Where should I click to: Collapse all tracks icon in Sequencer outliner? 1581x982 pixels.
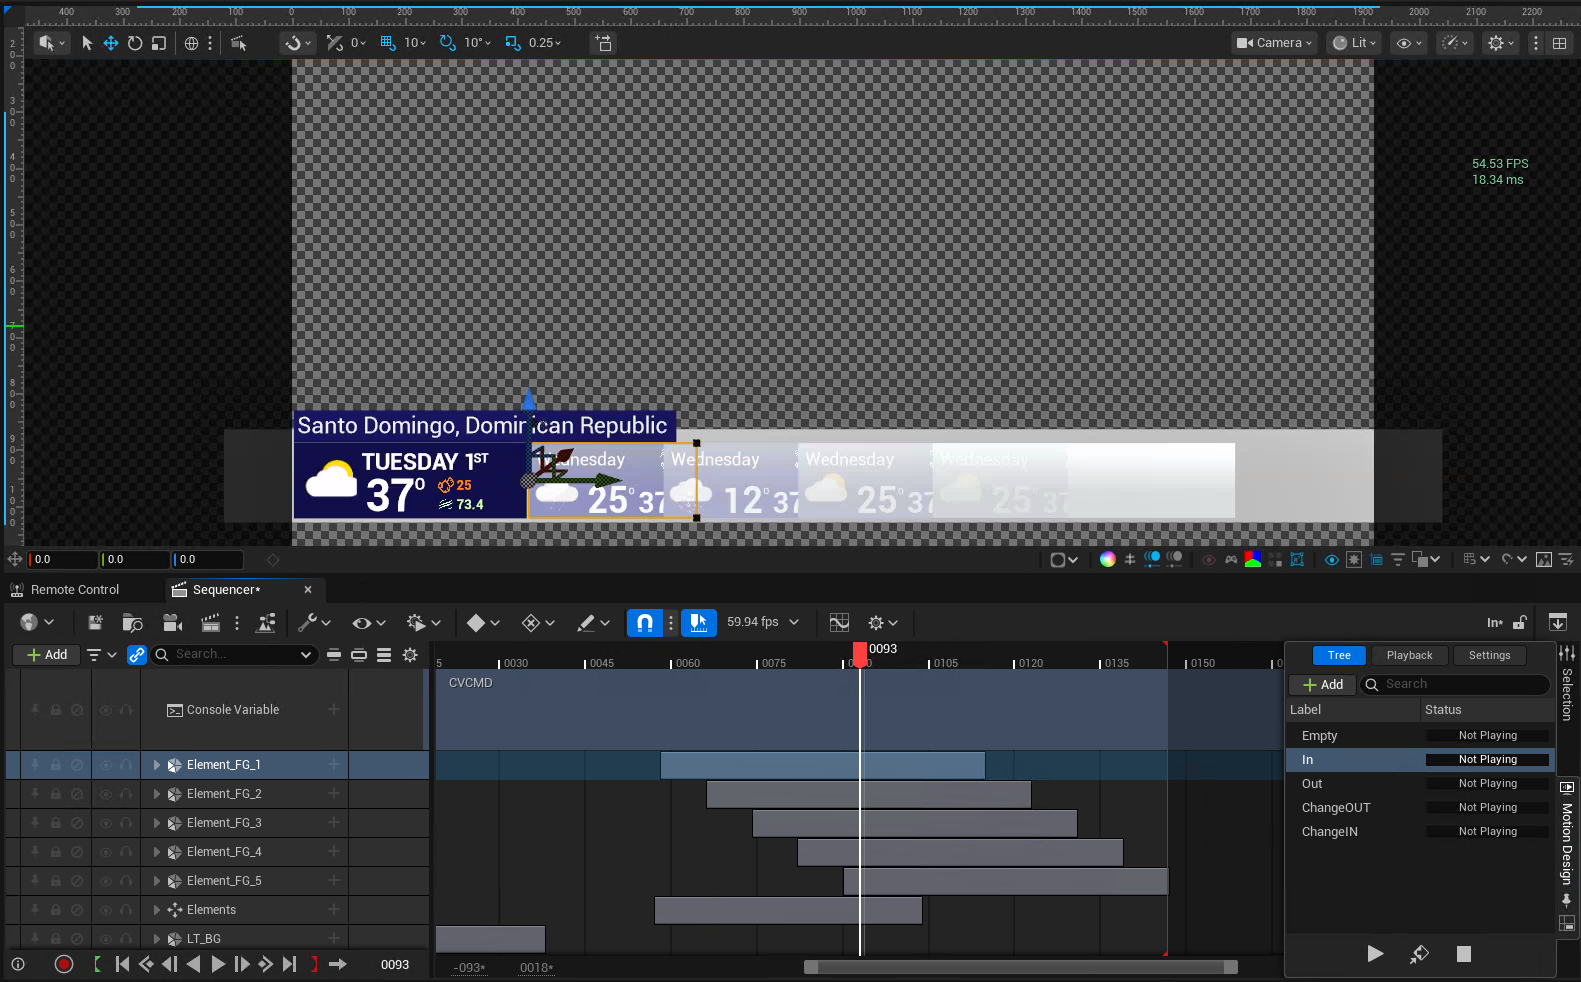pos(334,655)
